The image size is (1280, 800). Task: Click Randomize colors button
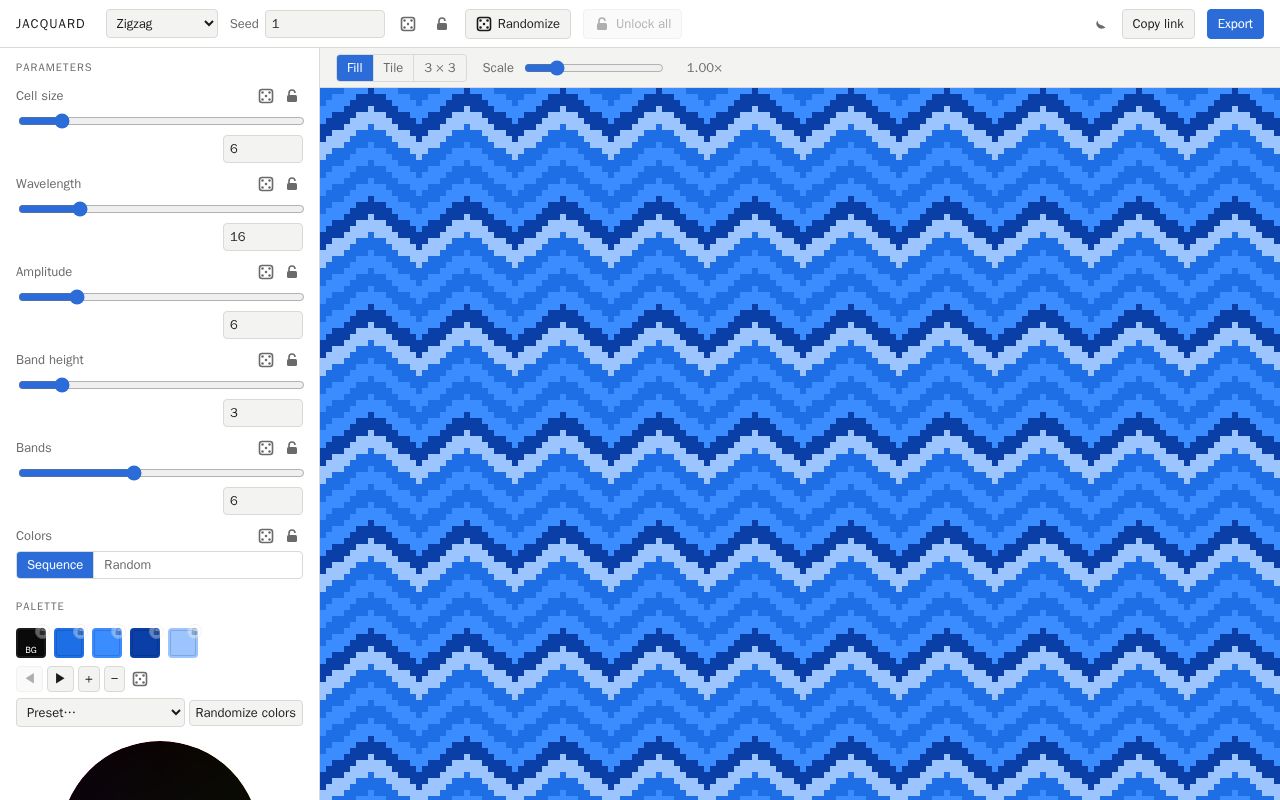click(x=246, y=713)
